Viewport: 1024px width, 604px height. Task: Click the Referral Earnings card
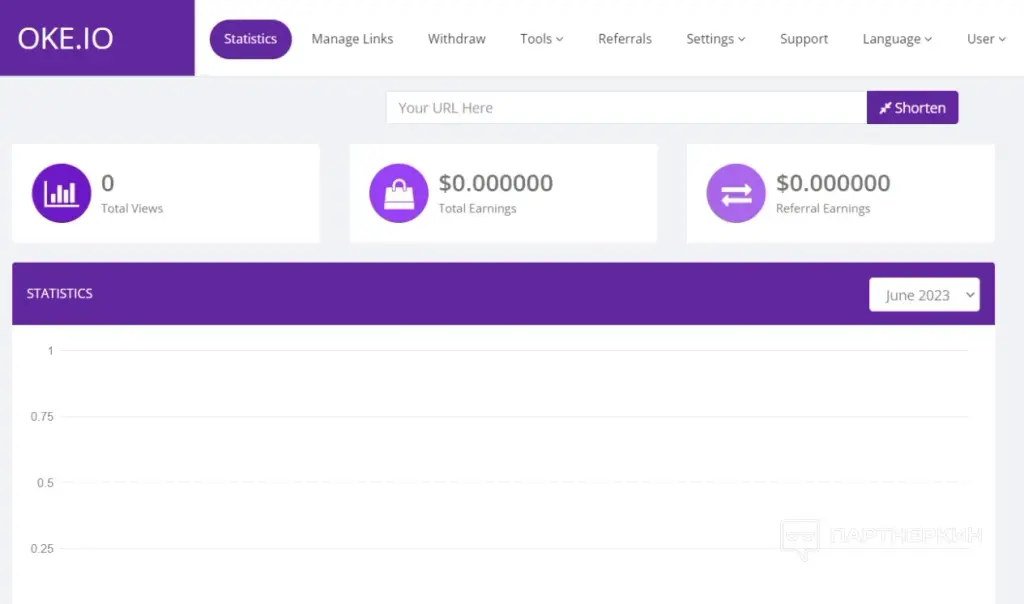[840, 193]
